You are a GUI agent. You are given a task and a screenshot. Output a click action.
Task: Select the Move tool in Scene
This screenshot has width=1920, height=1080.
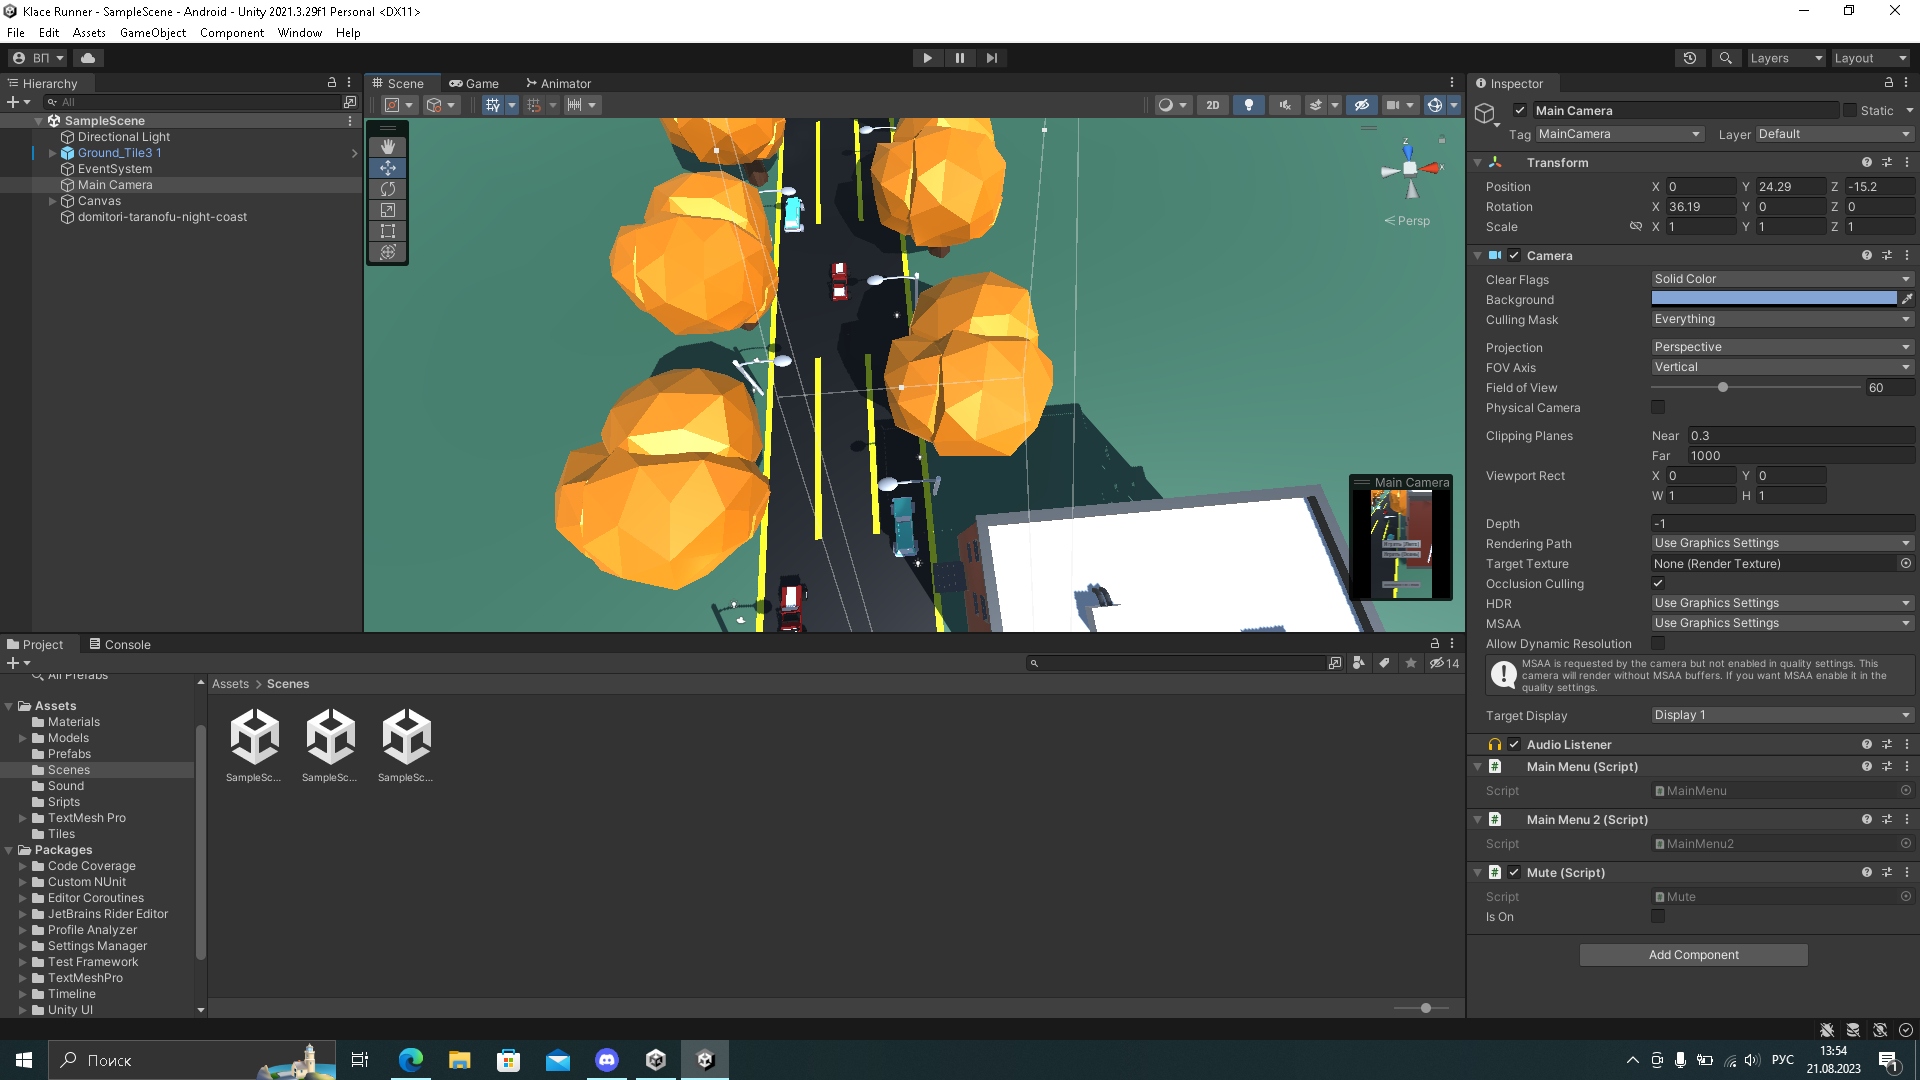tap(388, 168)
